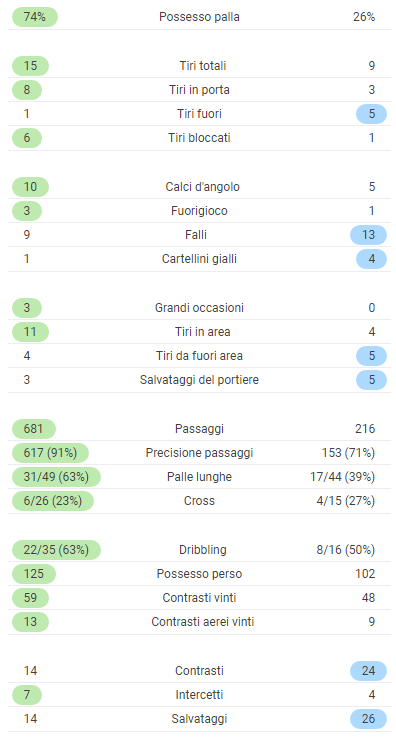Click the blue 13 Falli badge
This screenshot has height=749, width=396.
point(368,235)
